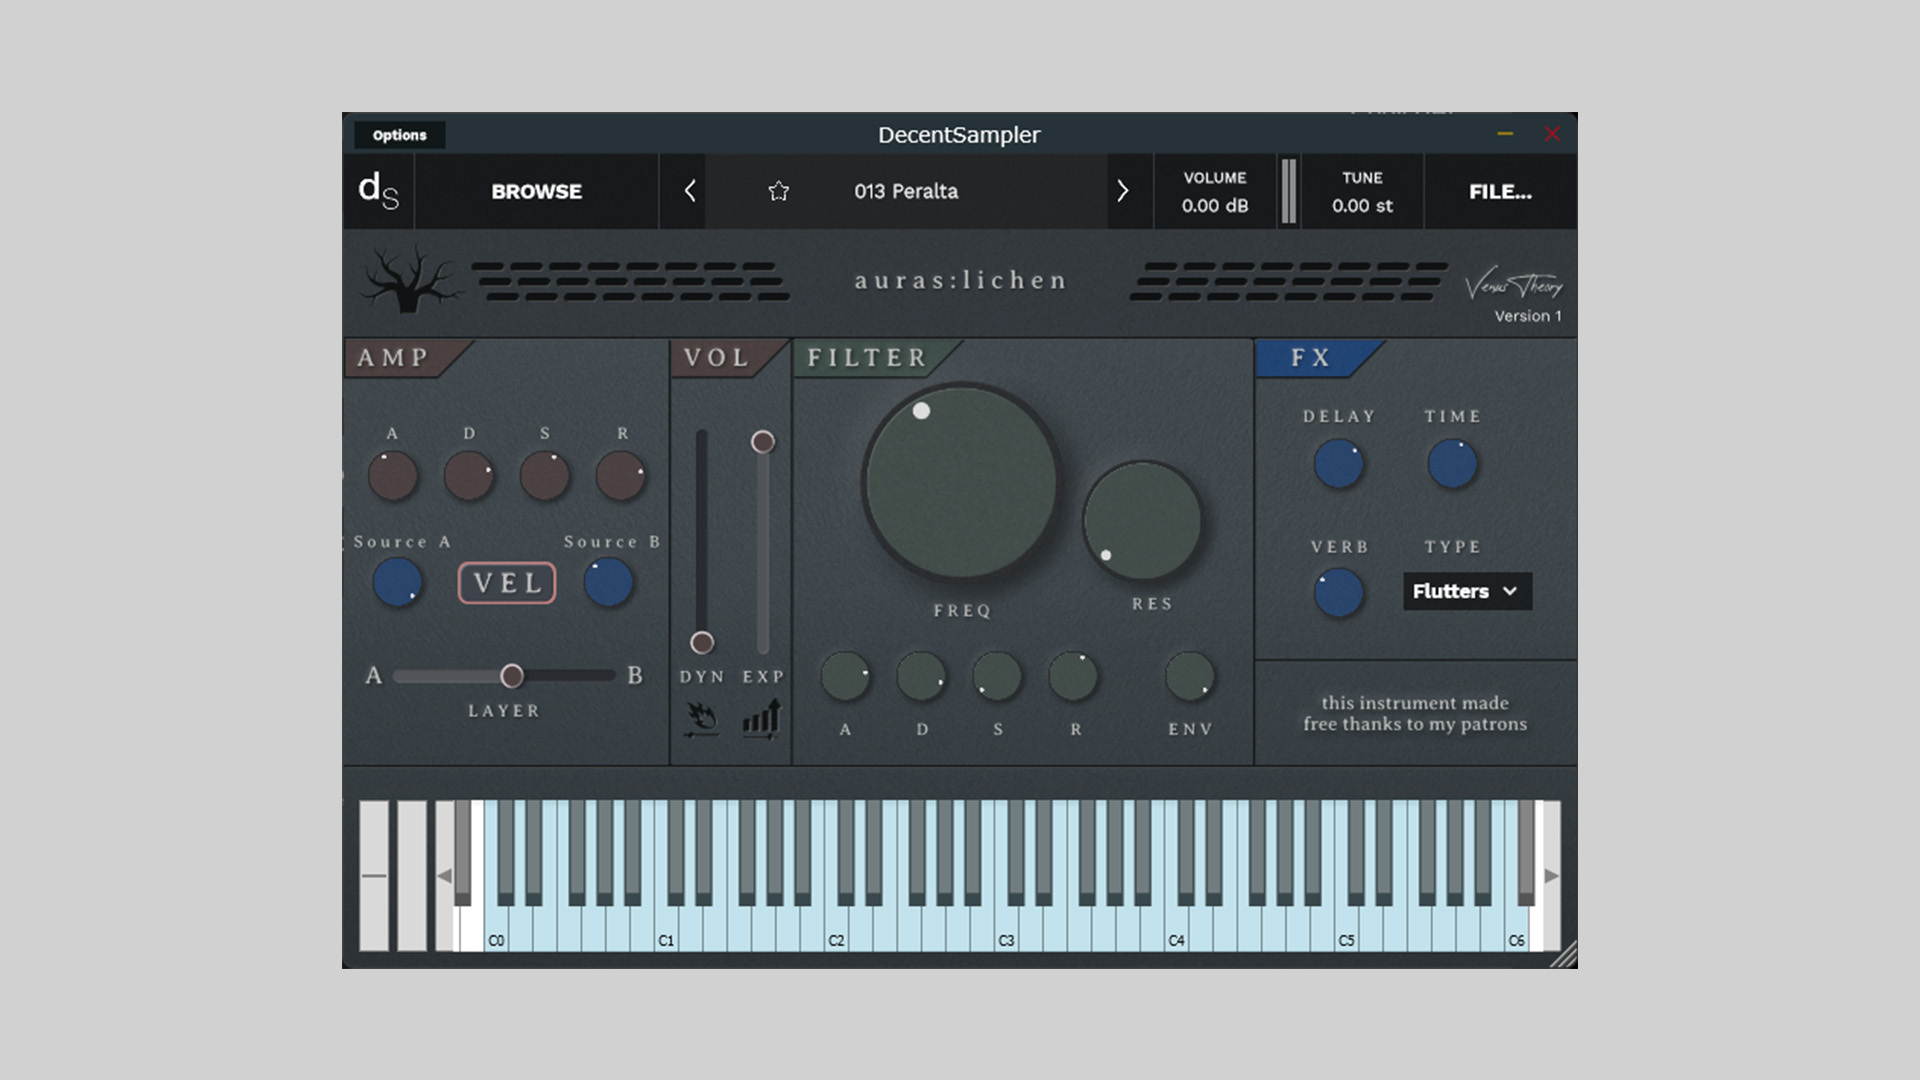1920x1080 pixels.
Task: Click the EXP rising bars icon
Action: [762, 718]
